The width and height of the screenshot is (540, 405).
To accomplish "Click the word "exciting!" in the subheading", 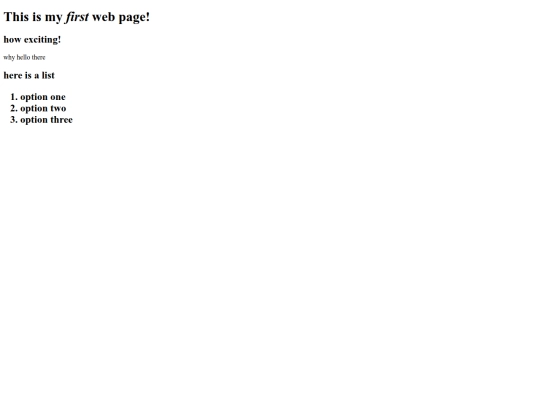I will (x=42, y=40).
